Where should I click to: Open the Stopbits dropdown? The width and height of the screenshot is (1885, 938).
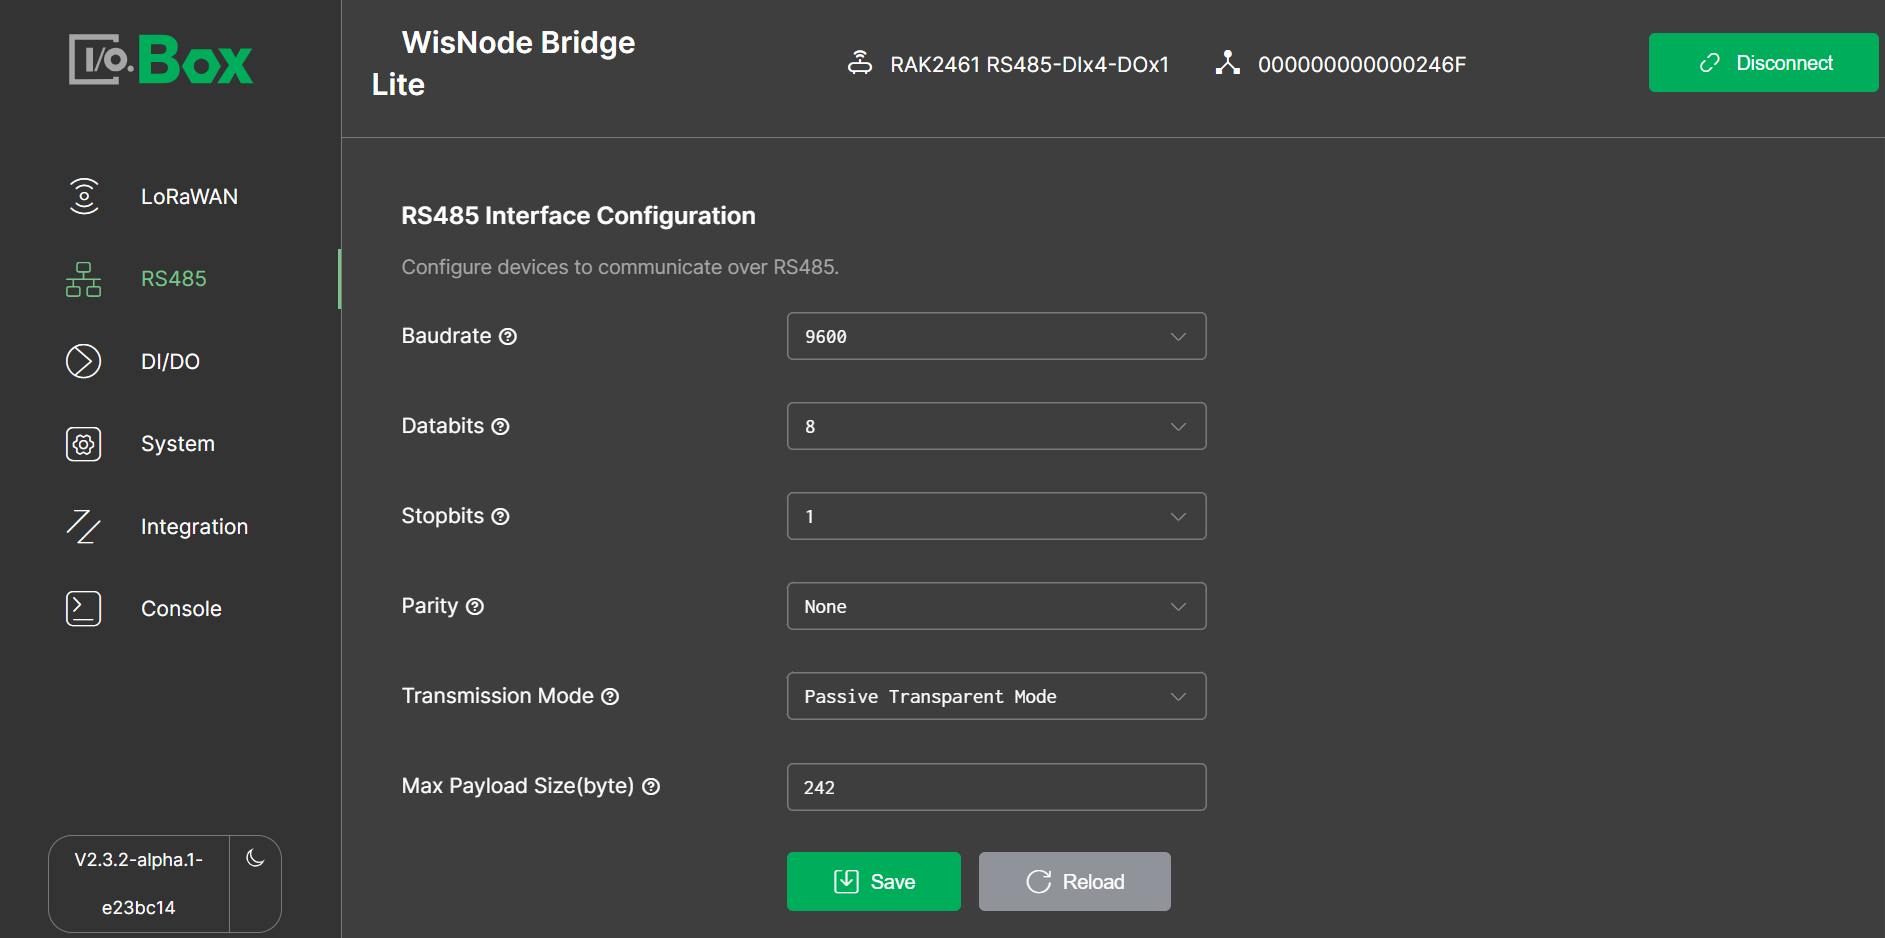pyautogui.click(x=996, y=517)
